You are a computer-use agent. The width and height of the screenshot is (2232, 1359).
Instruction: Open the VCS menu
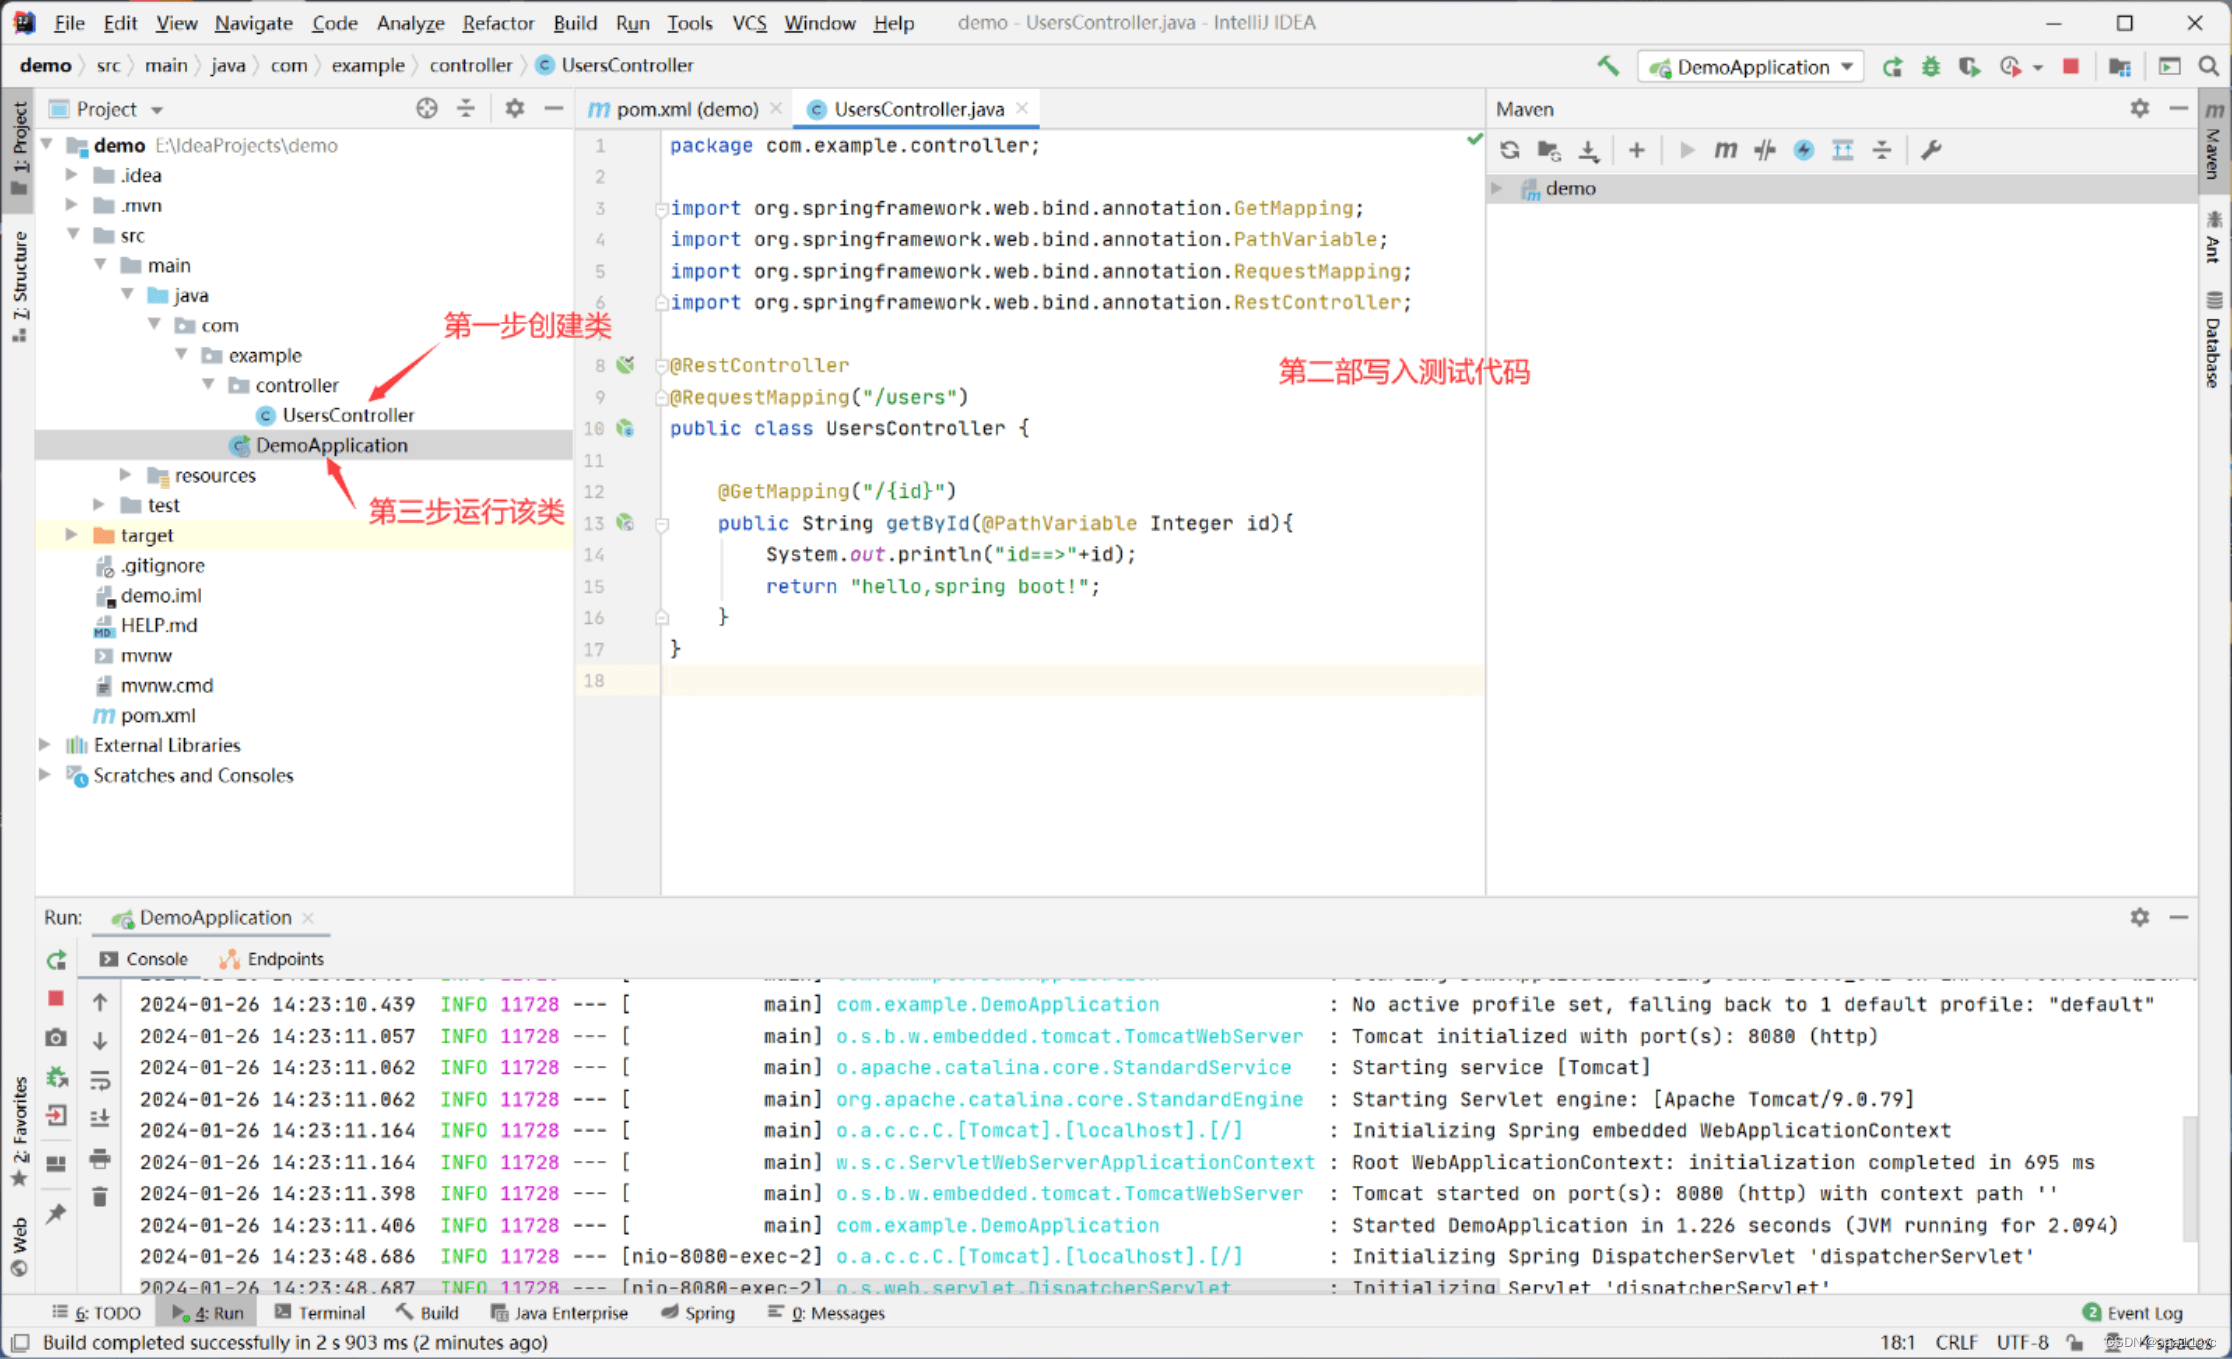click(x=749, y=22)
